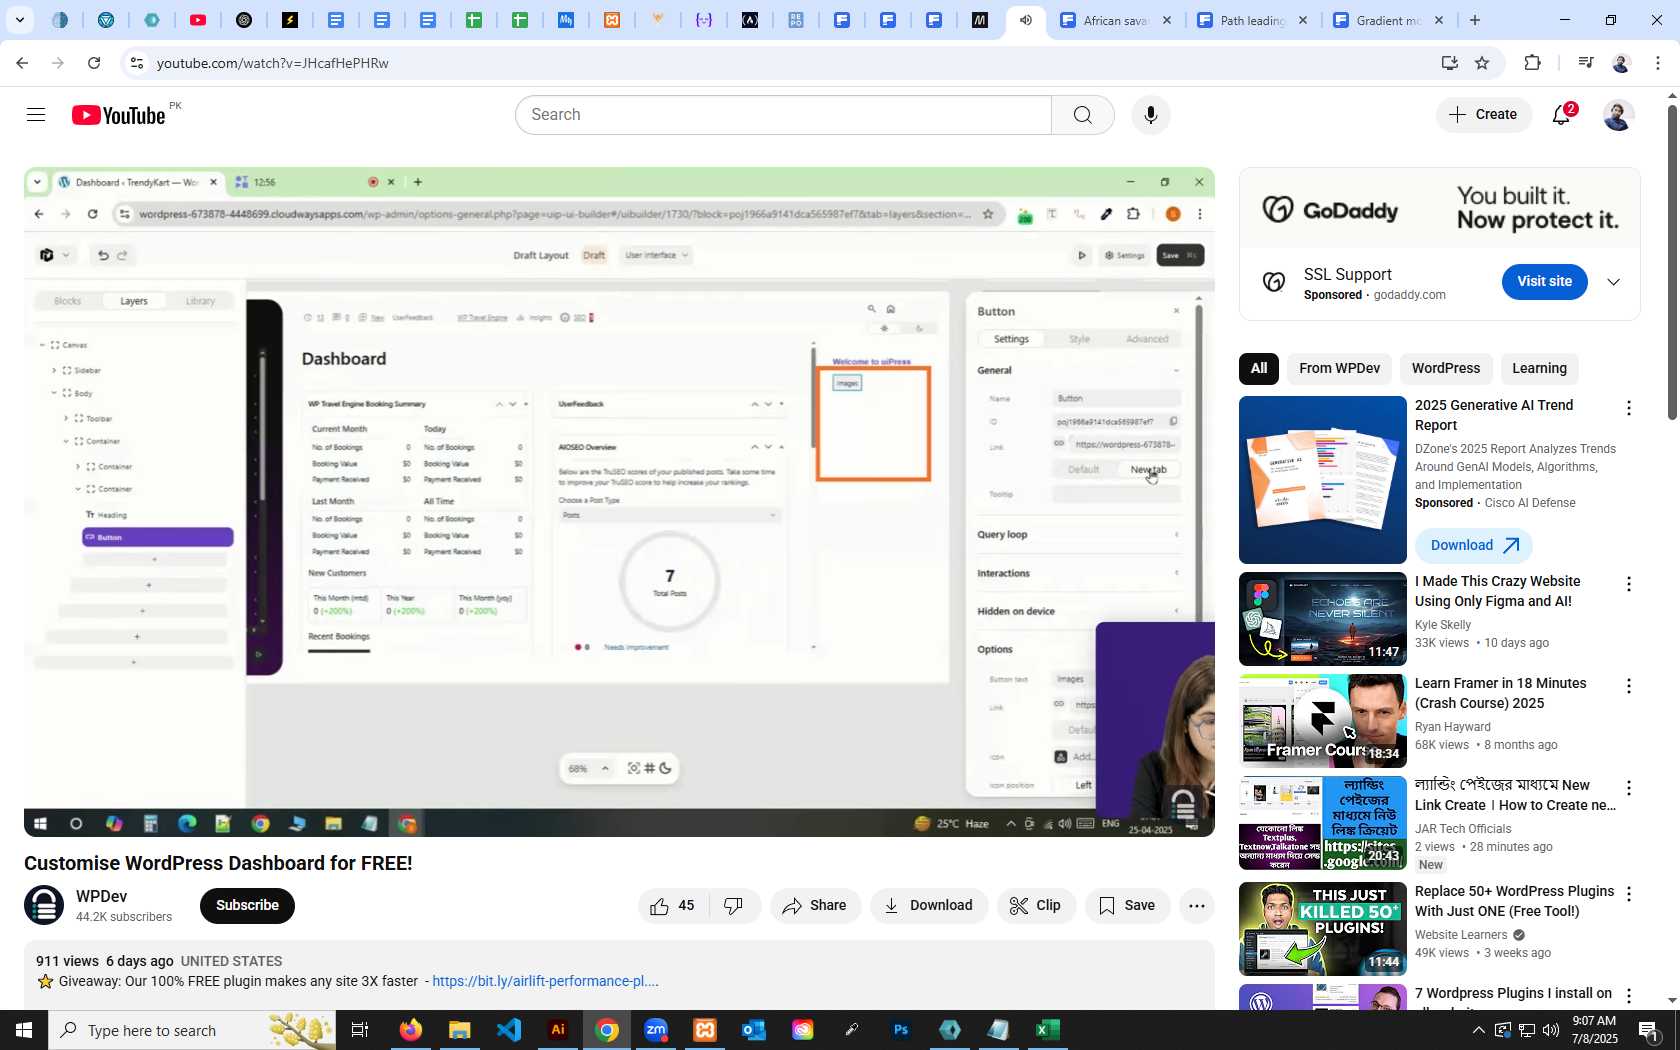1680x1050 pixels.
Task: Open the Create button
Action: click(x=1484, y=115)
